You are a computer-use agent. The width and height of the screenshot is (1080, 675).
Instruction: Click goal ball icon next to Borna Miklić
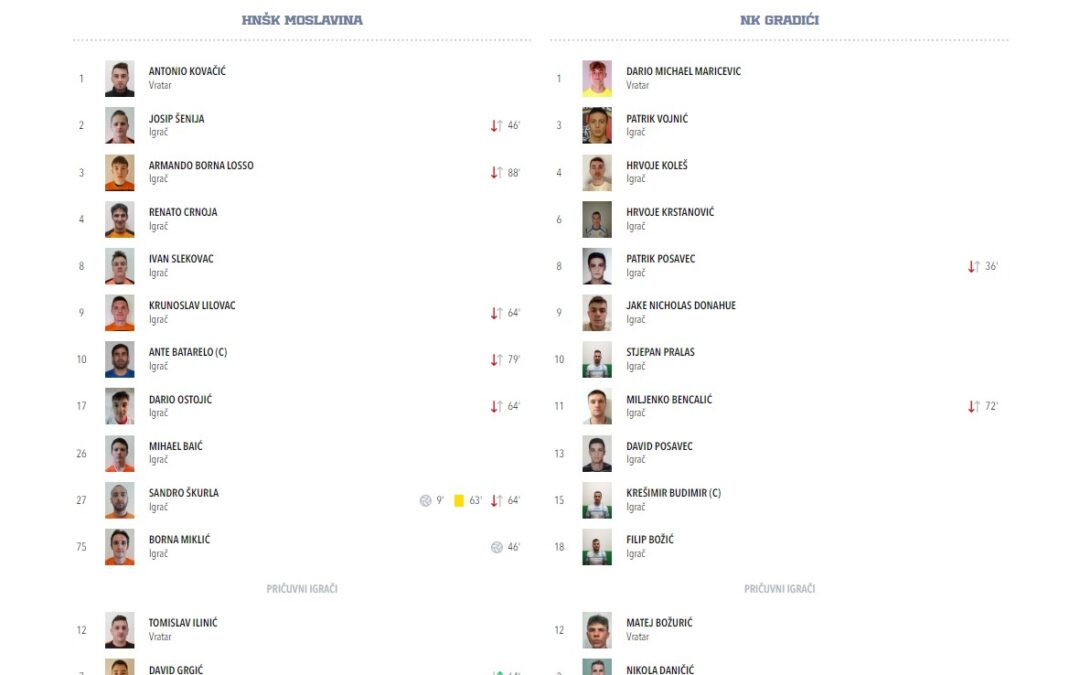pos(497,547)
